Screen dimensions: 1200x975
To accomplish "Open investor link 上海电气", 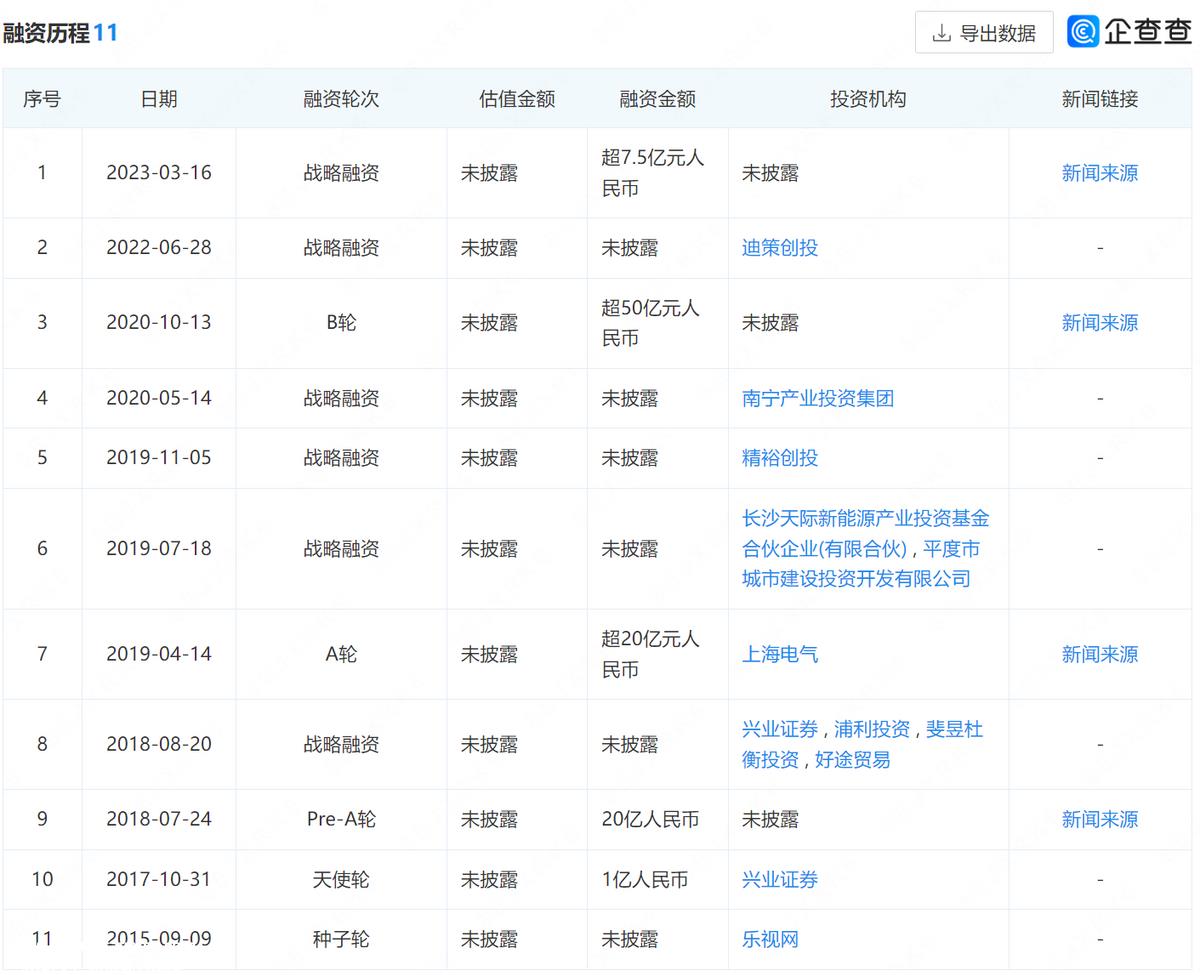I will (780, 654).
